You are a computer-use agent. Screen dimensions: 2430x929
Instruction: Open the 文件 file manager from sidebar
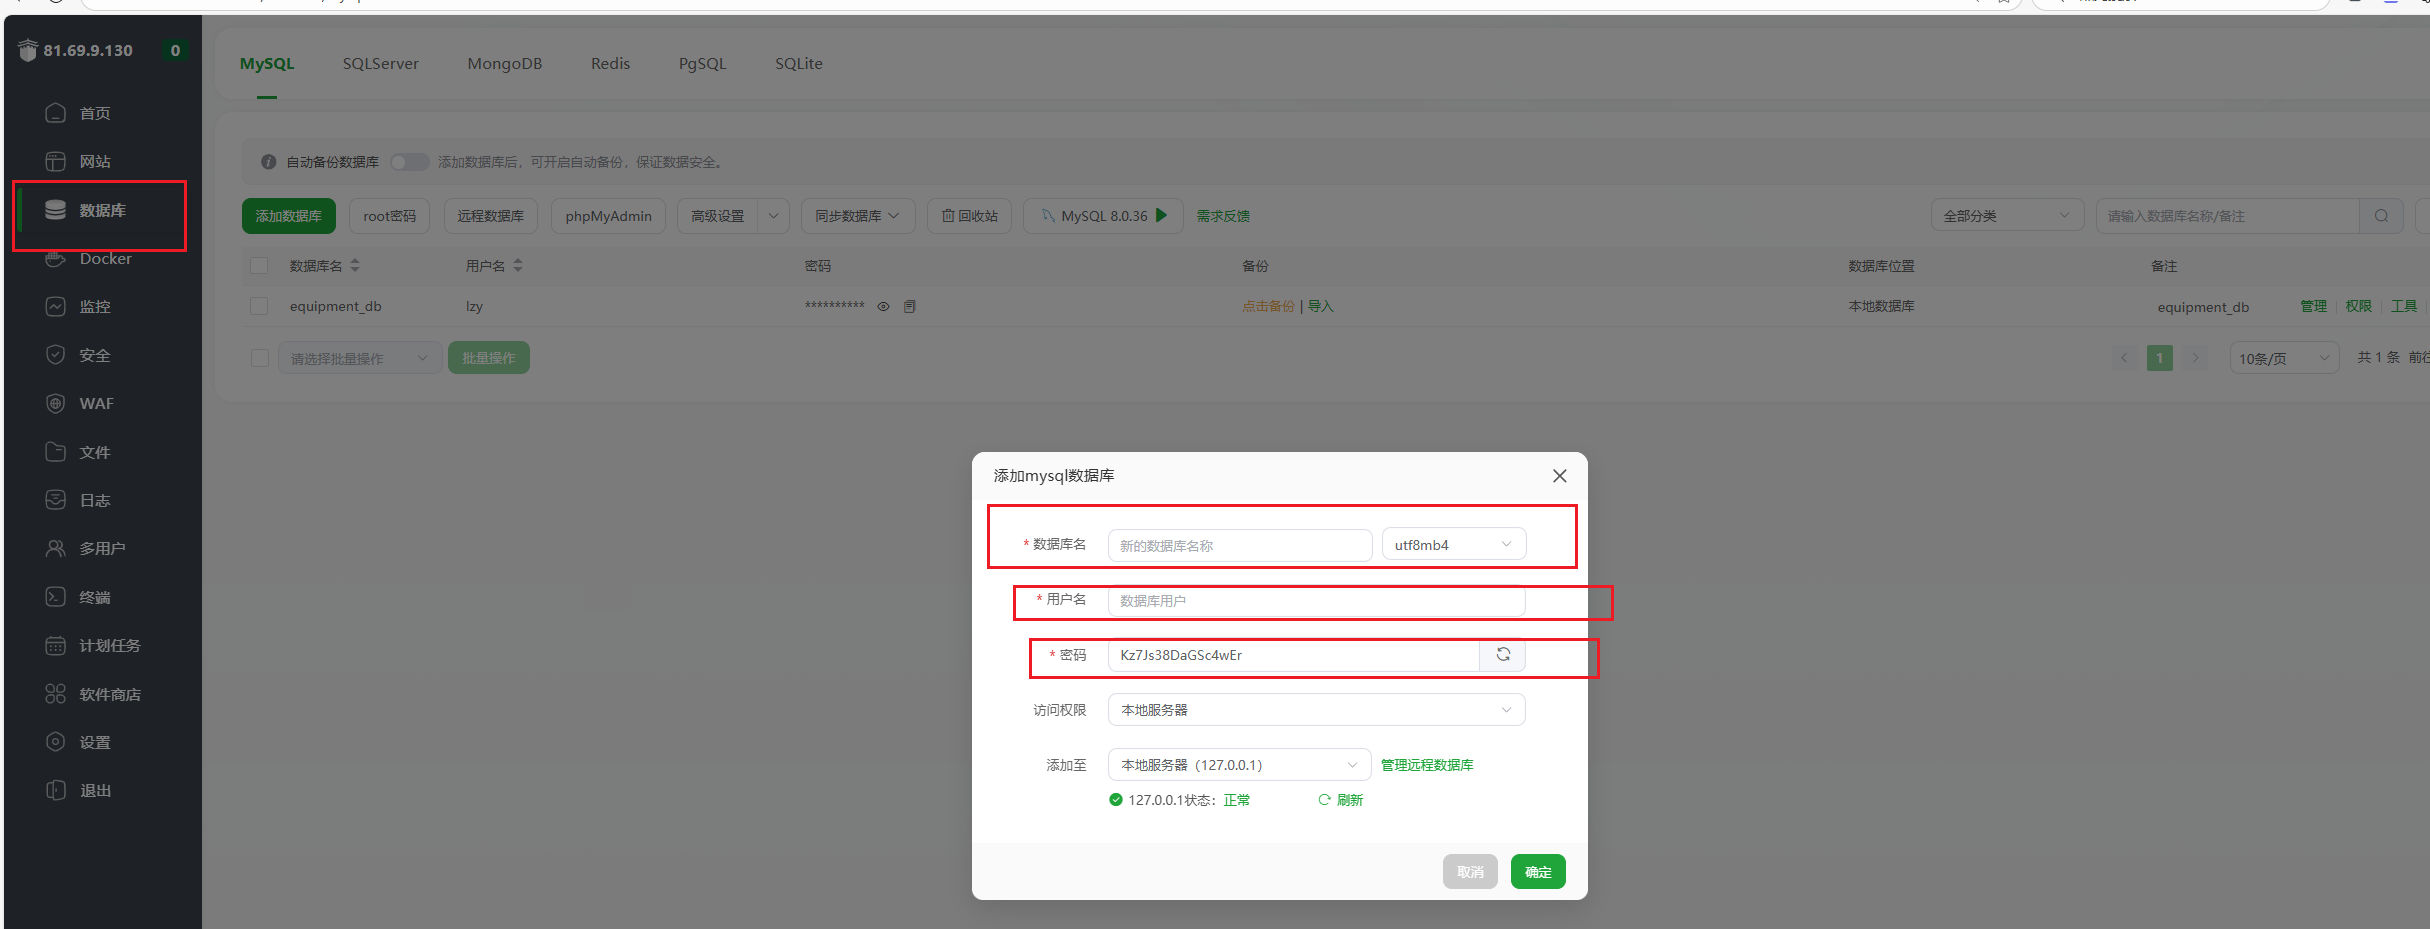[95, 451]
